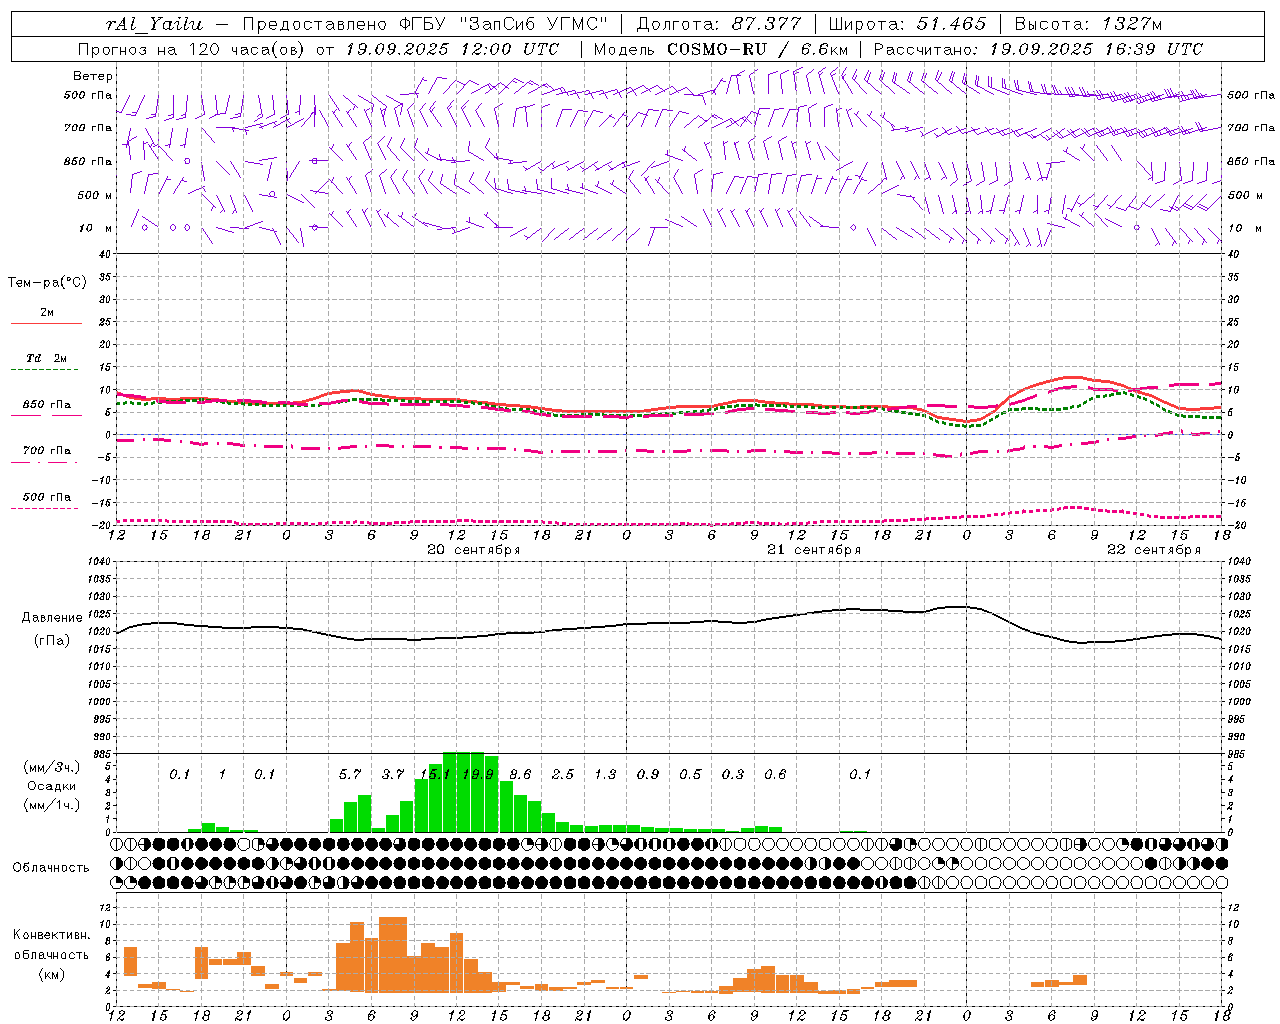Click the (мм/3ч.) units label
The image size is (1280, 1024).
[x=51, y=768]
